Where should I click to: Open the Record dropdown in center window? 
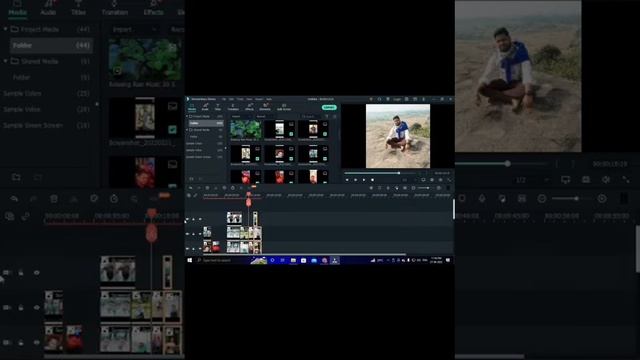point(263,117)
